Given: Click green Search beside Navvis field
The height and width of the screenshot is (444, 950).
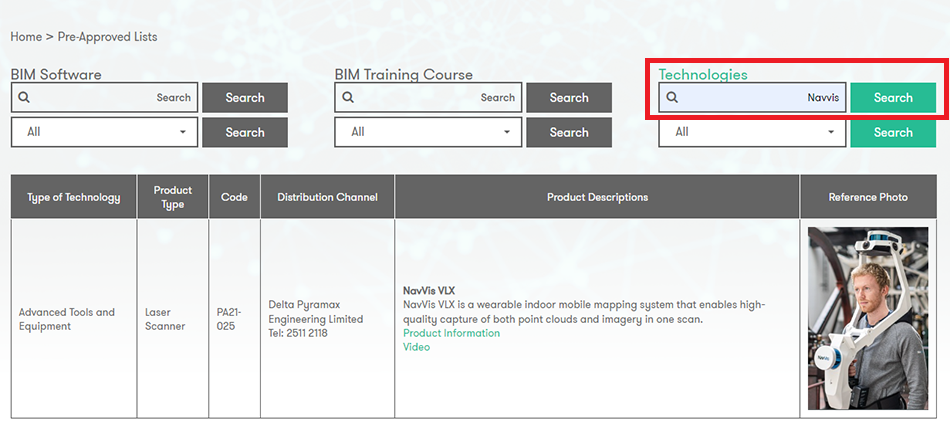Looking at the screenshot, I should coord(893,98).
